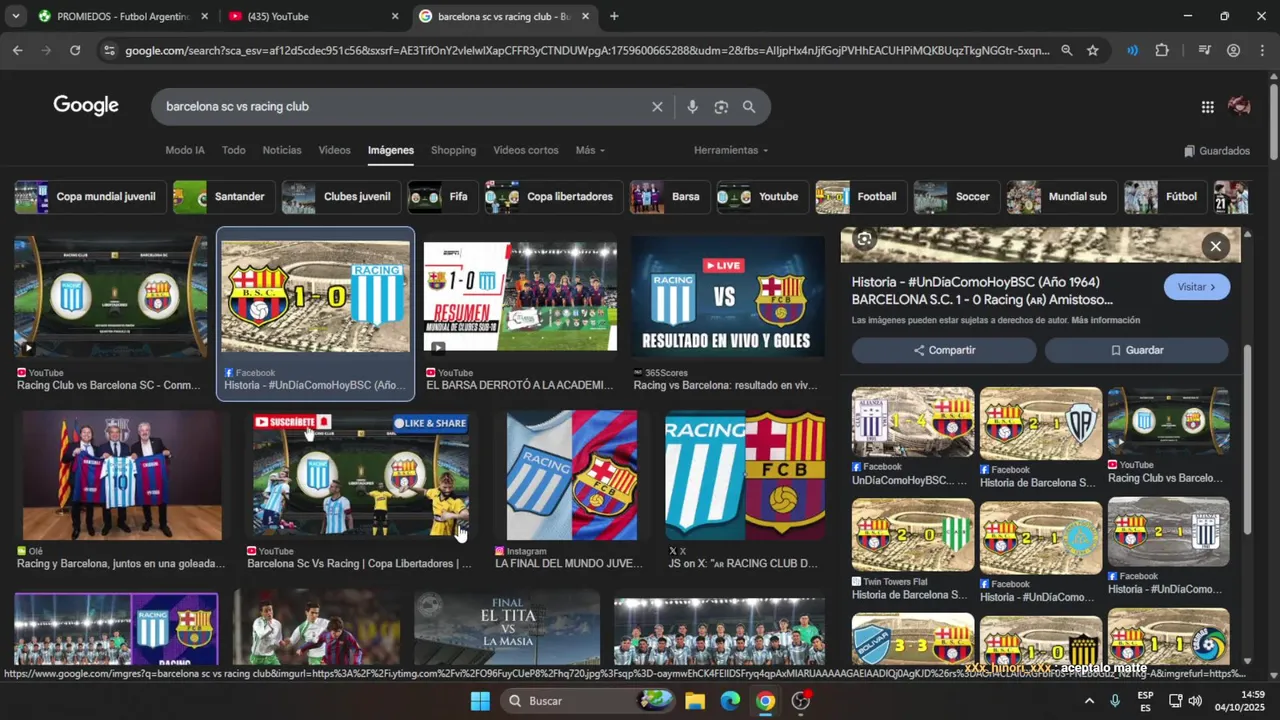Open the zoom magnifier icon in the address bar
Screen dimensions: 1280x720
tap(1066, 50)
